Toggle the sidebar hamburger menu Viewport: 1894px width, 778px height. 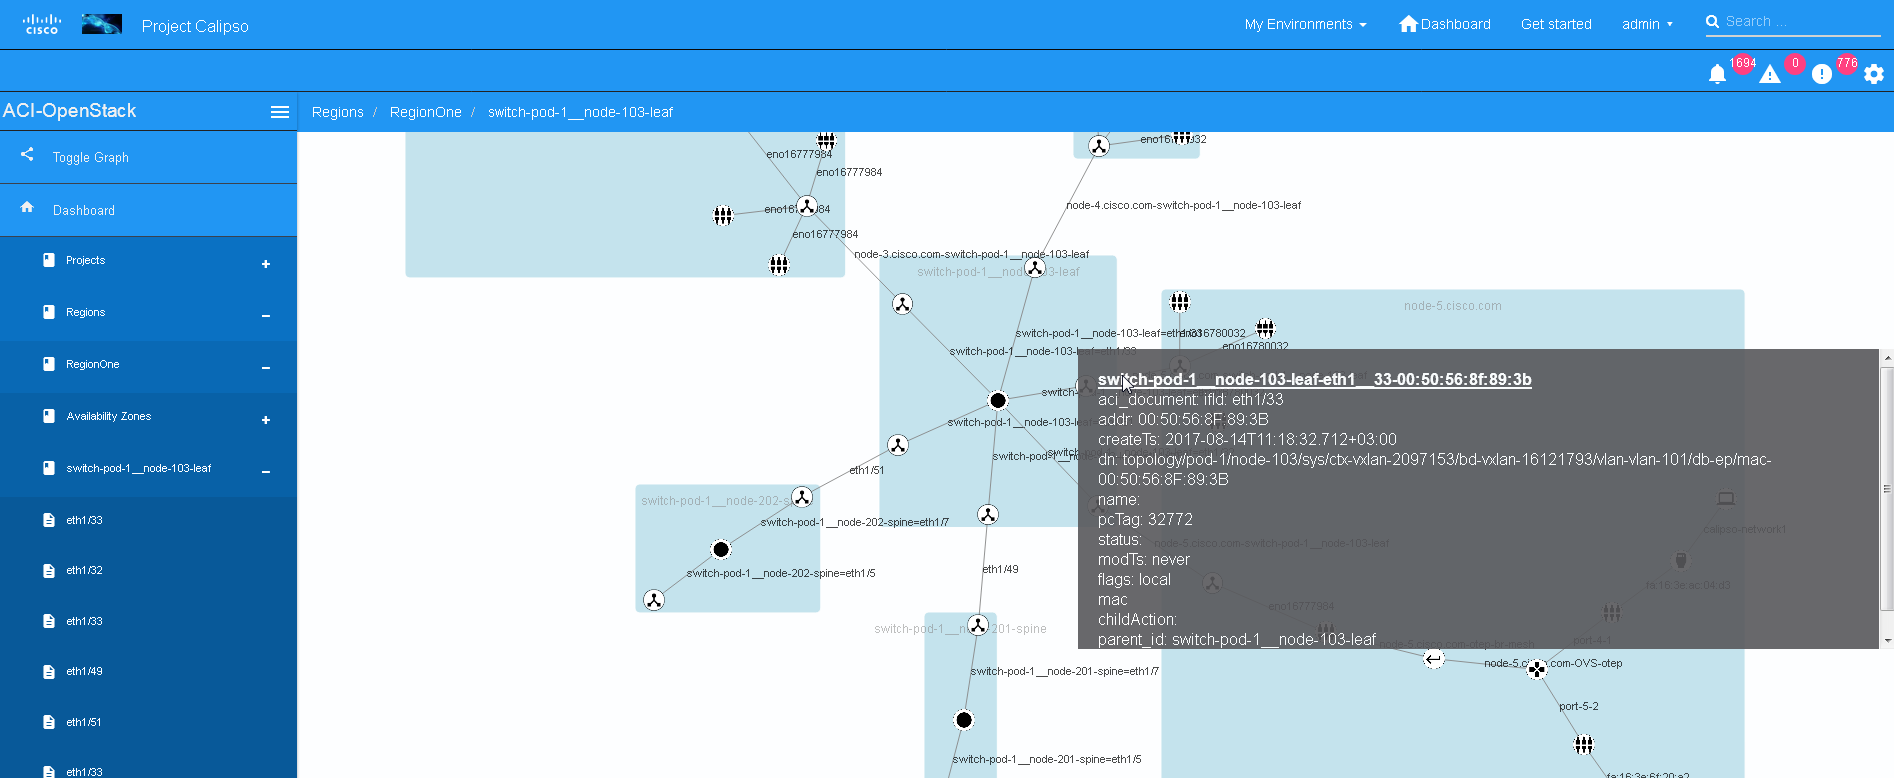click(280, 112)
